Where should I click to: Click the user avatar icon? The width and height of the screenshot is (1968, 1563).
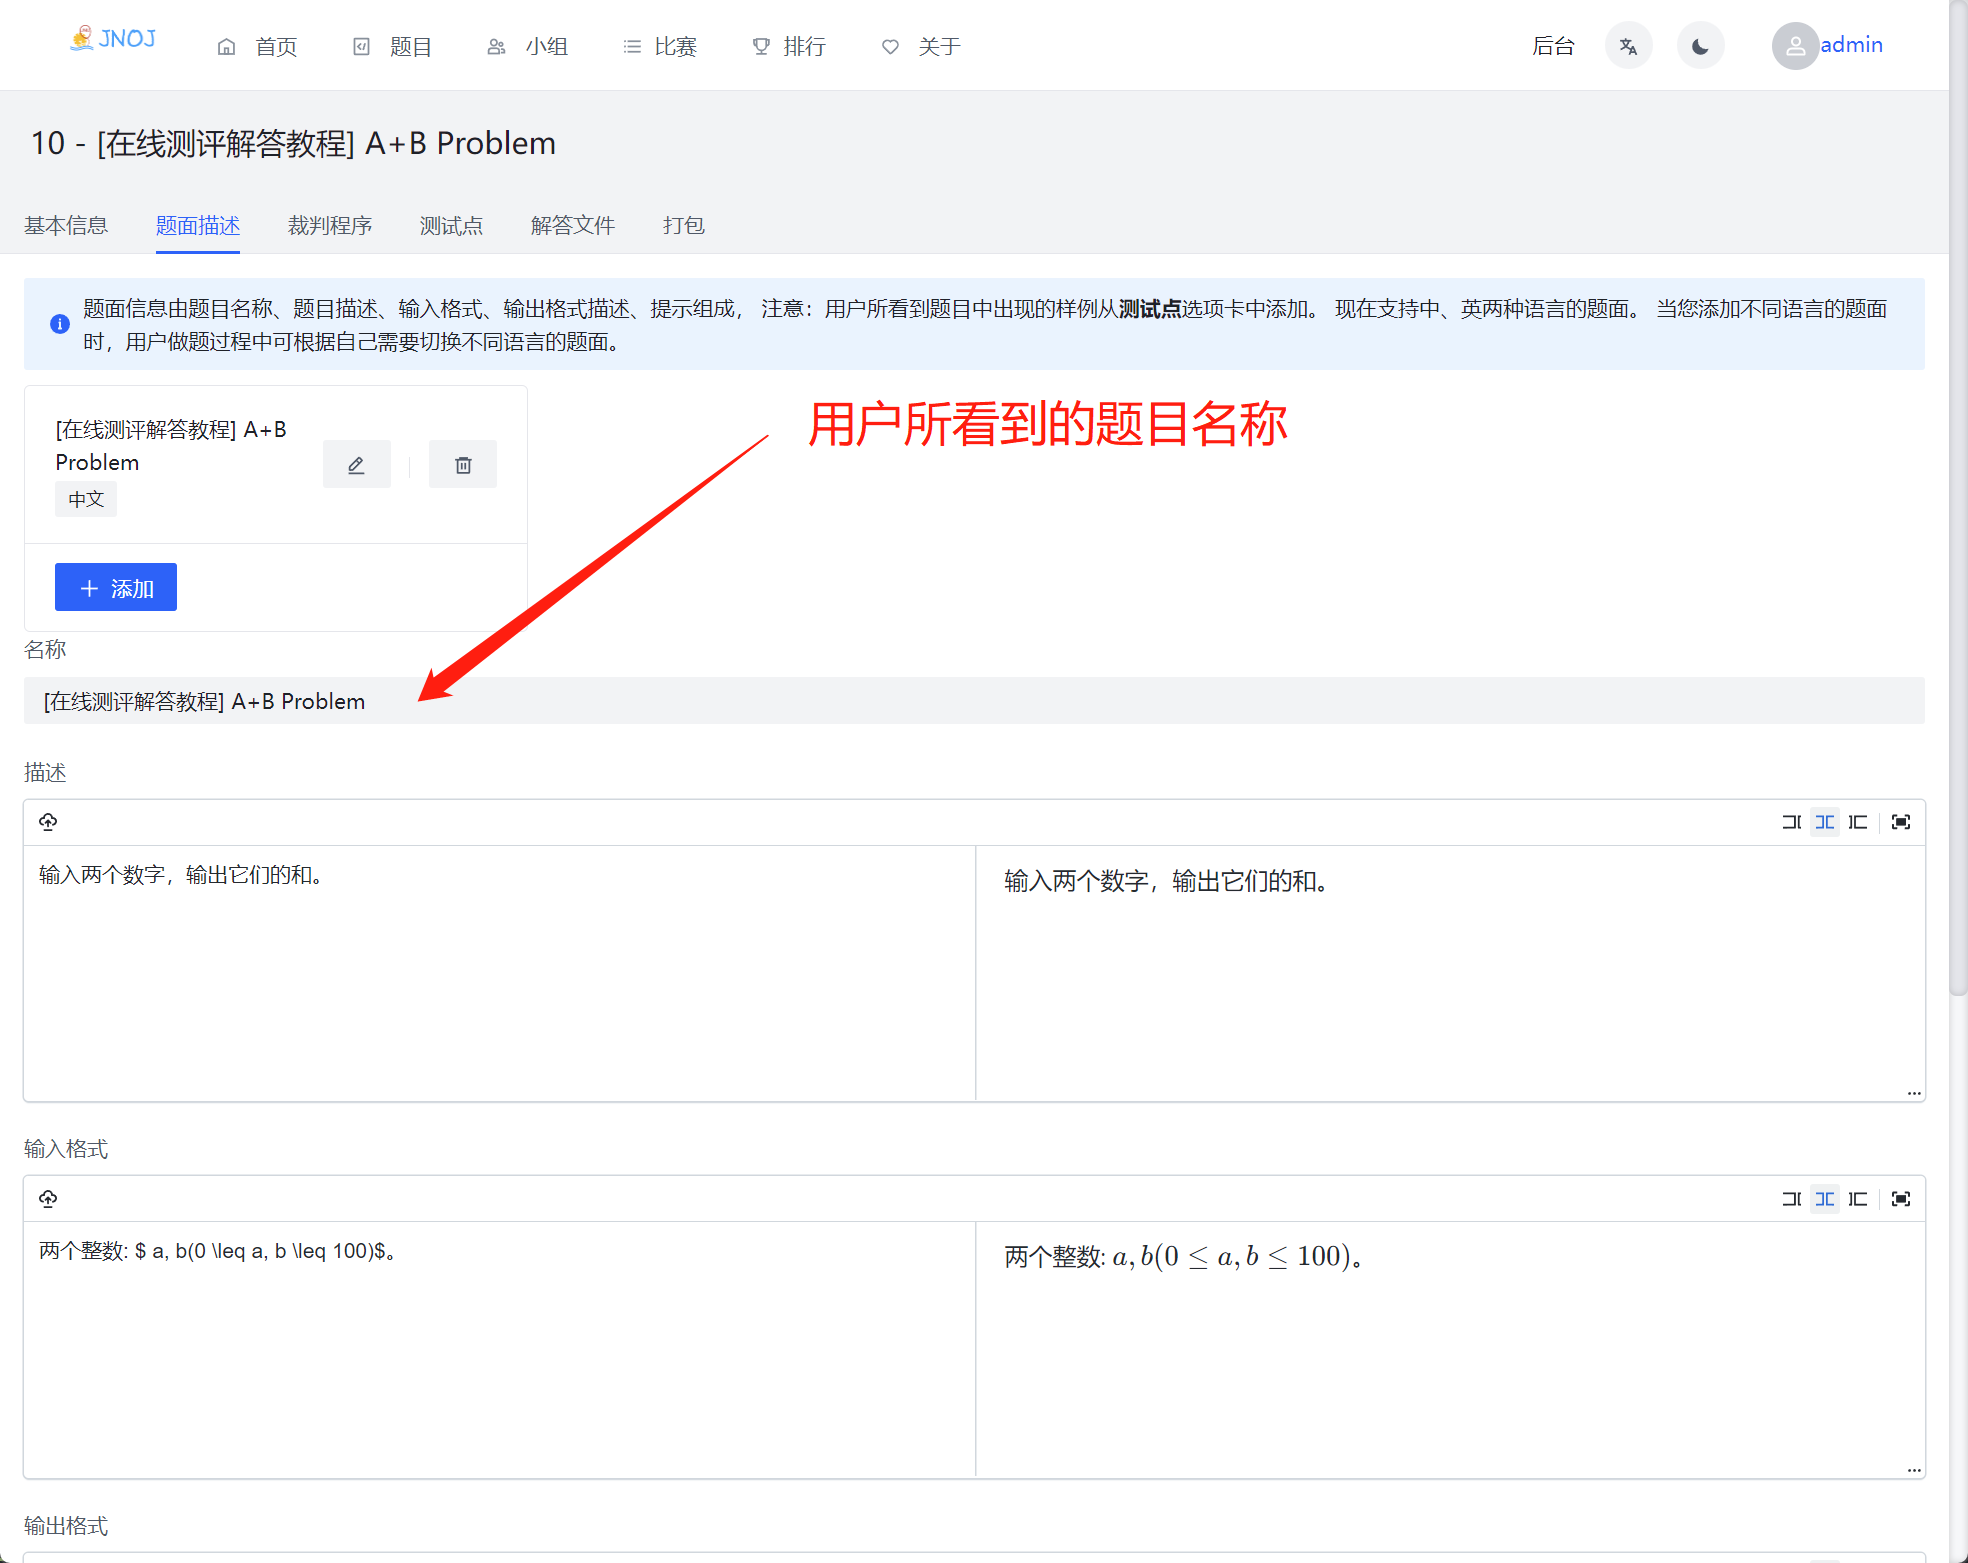(x=1795, y=46)
